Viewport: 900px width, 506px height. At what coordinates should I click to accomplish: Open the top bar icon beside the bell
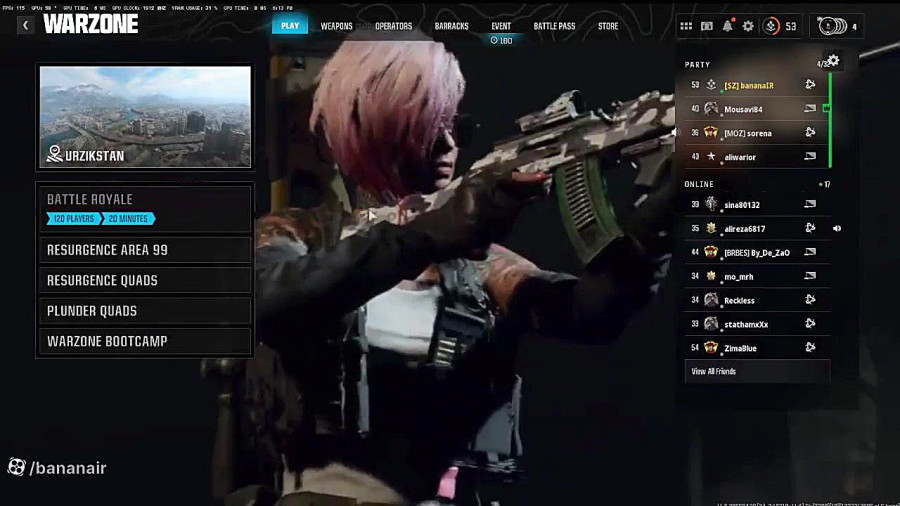tap(707, 26)
